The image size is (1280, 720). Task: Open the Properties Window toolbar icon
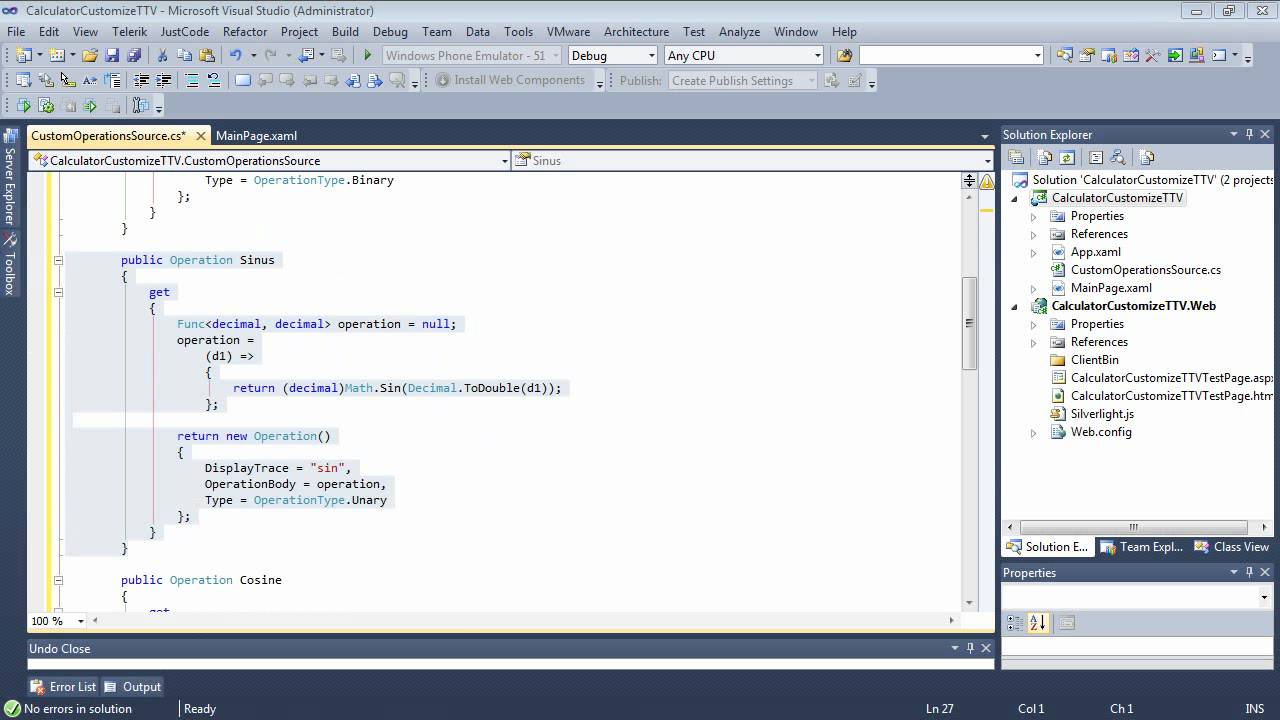[1087, 56]
